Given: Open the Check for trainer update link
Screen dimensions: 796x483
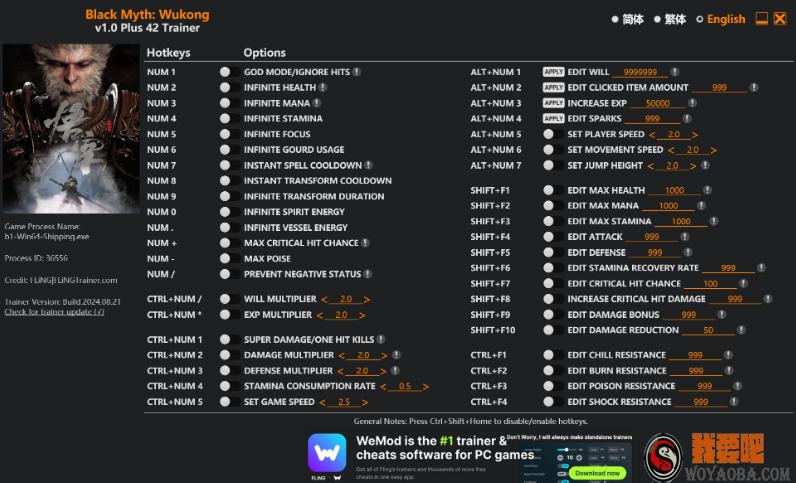Looking at the screenshot, I should 54,312.
